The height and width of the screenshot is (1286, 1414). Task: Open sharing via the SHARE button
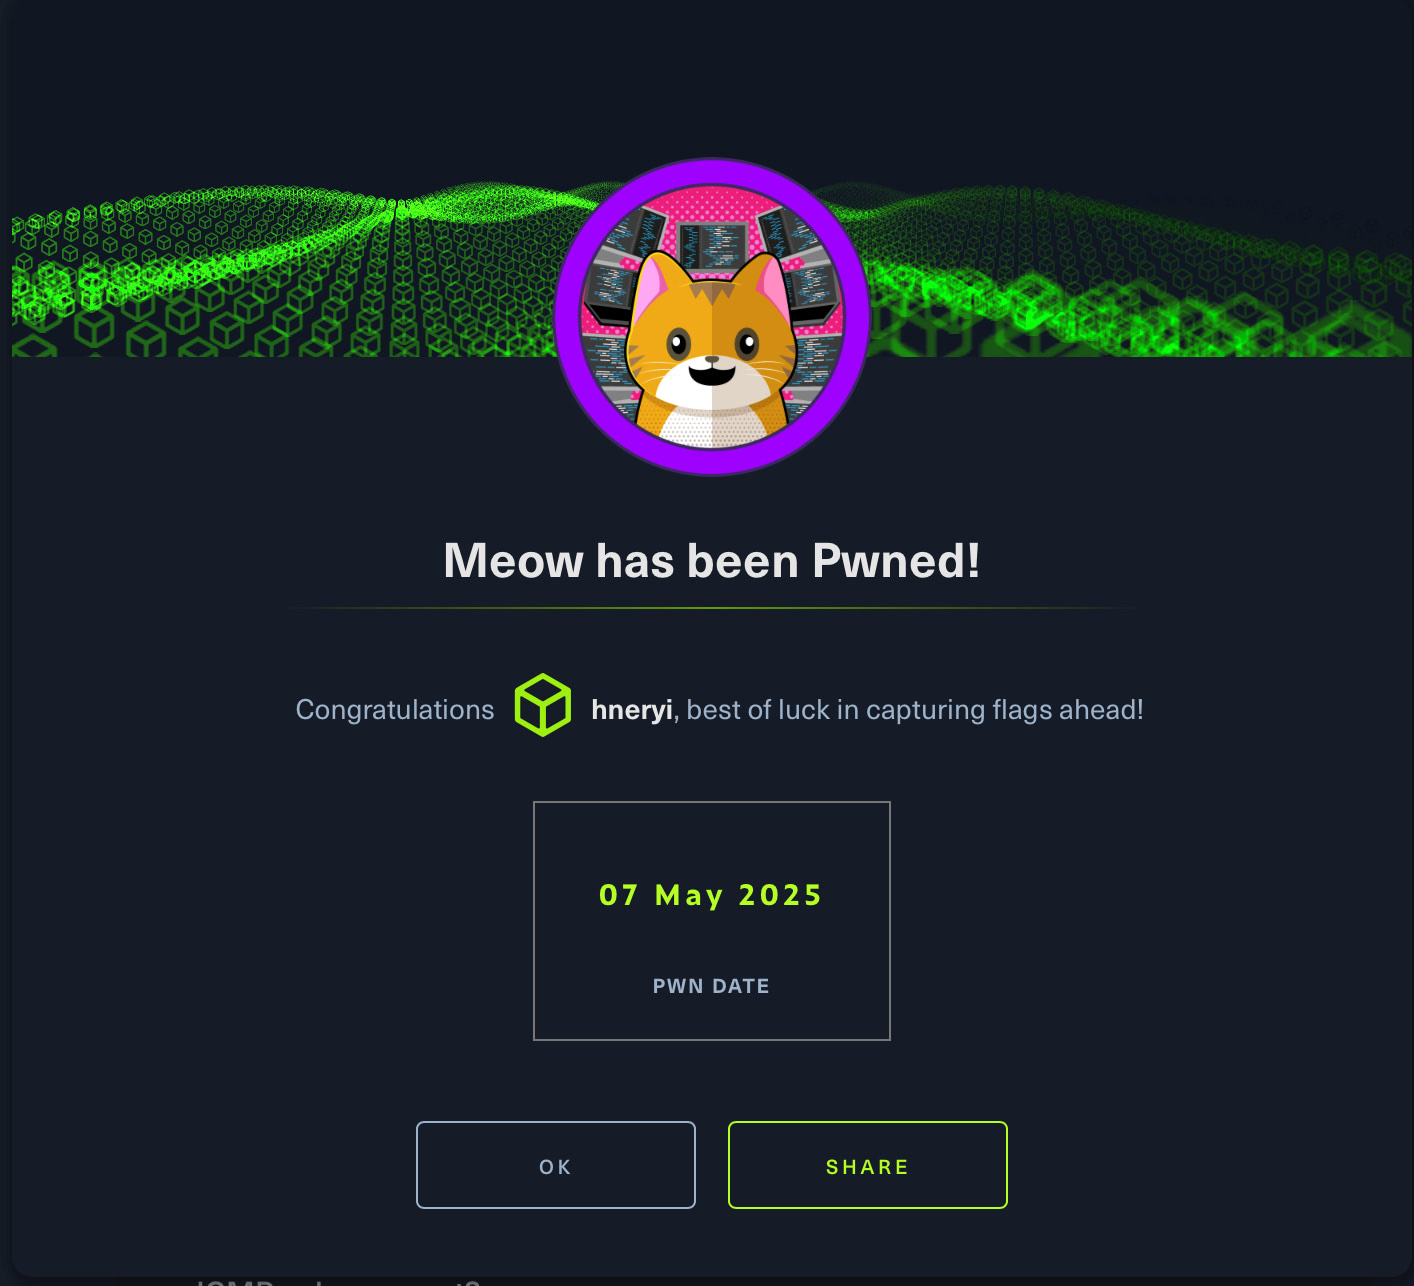pyautogui.click(x=868, y=1165)
